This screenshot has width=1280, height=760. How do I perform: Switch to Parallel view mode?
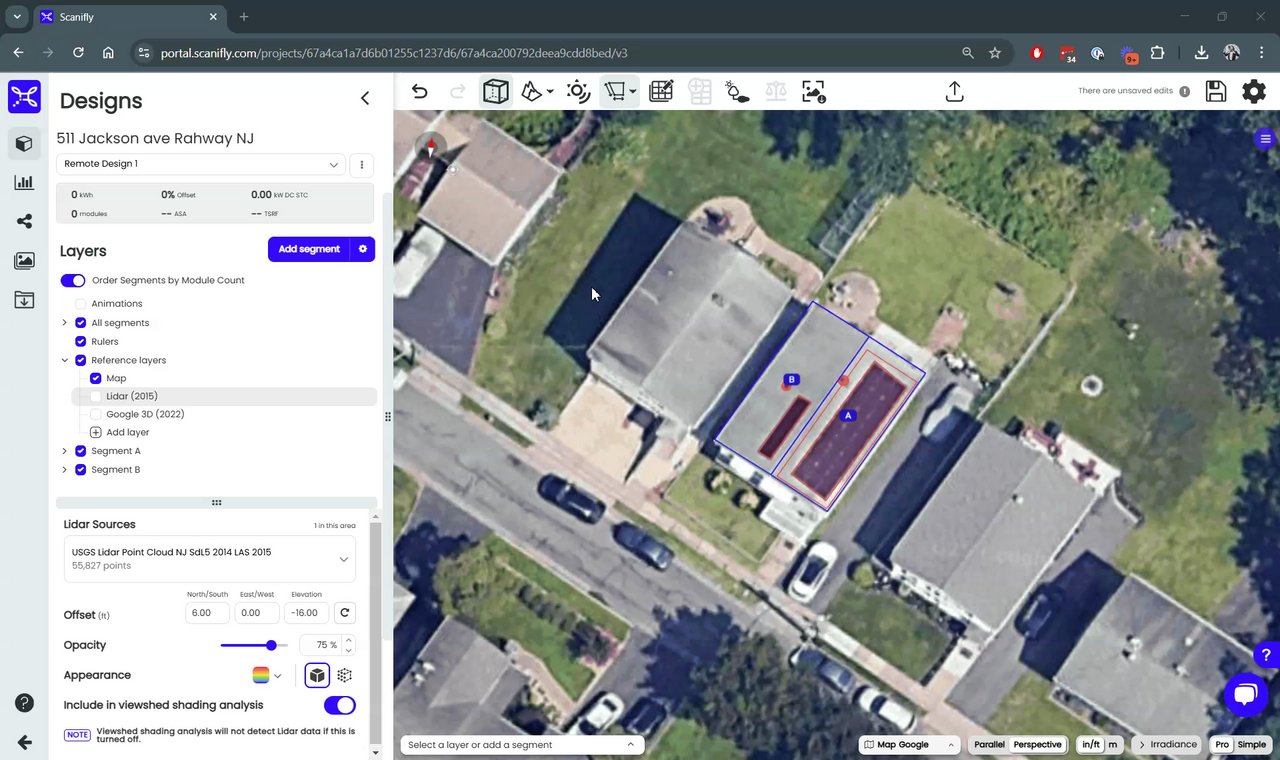coord(989,745)
